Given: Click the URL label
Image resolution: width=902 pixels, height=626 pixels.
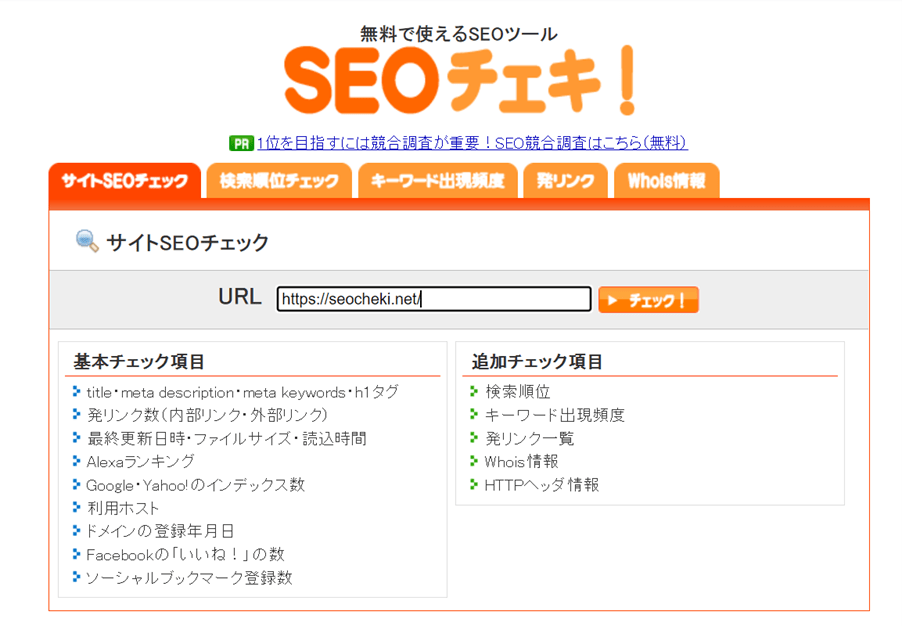Looking at the screenshot, I should pyautogui.click(x=240, y=297).
